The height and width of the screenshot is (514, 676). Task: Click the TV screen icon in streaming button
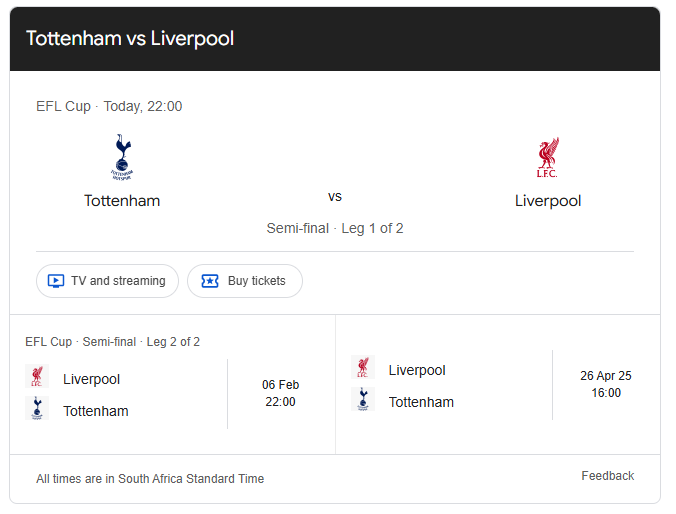pos(56,281)
